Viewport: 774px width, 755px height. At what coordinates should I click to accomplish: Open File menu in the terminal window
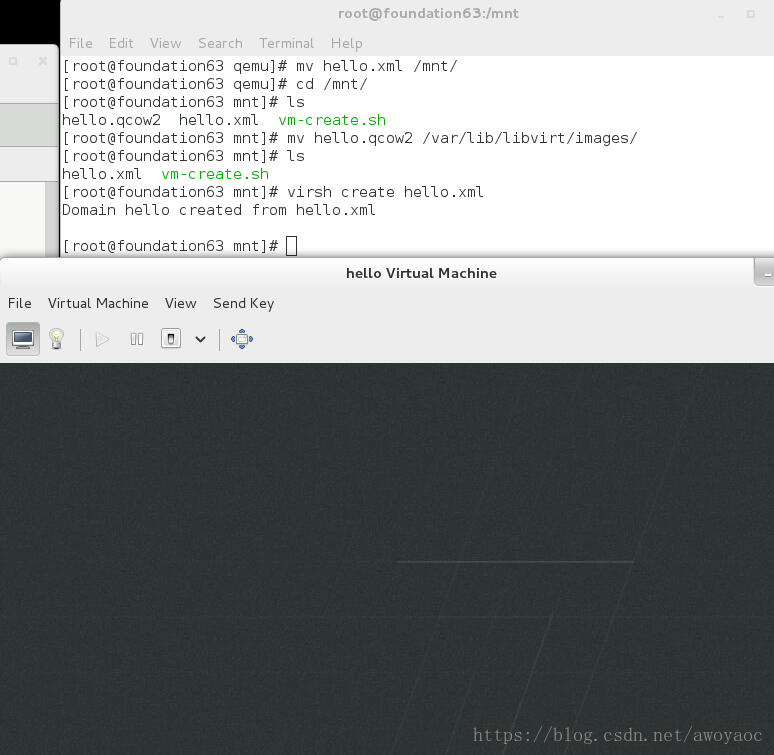tap(80, 43)
